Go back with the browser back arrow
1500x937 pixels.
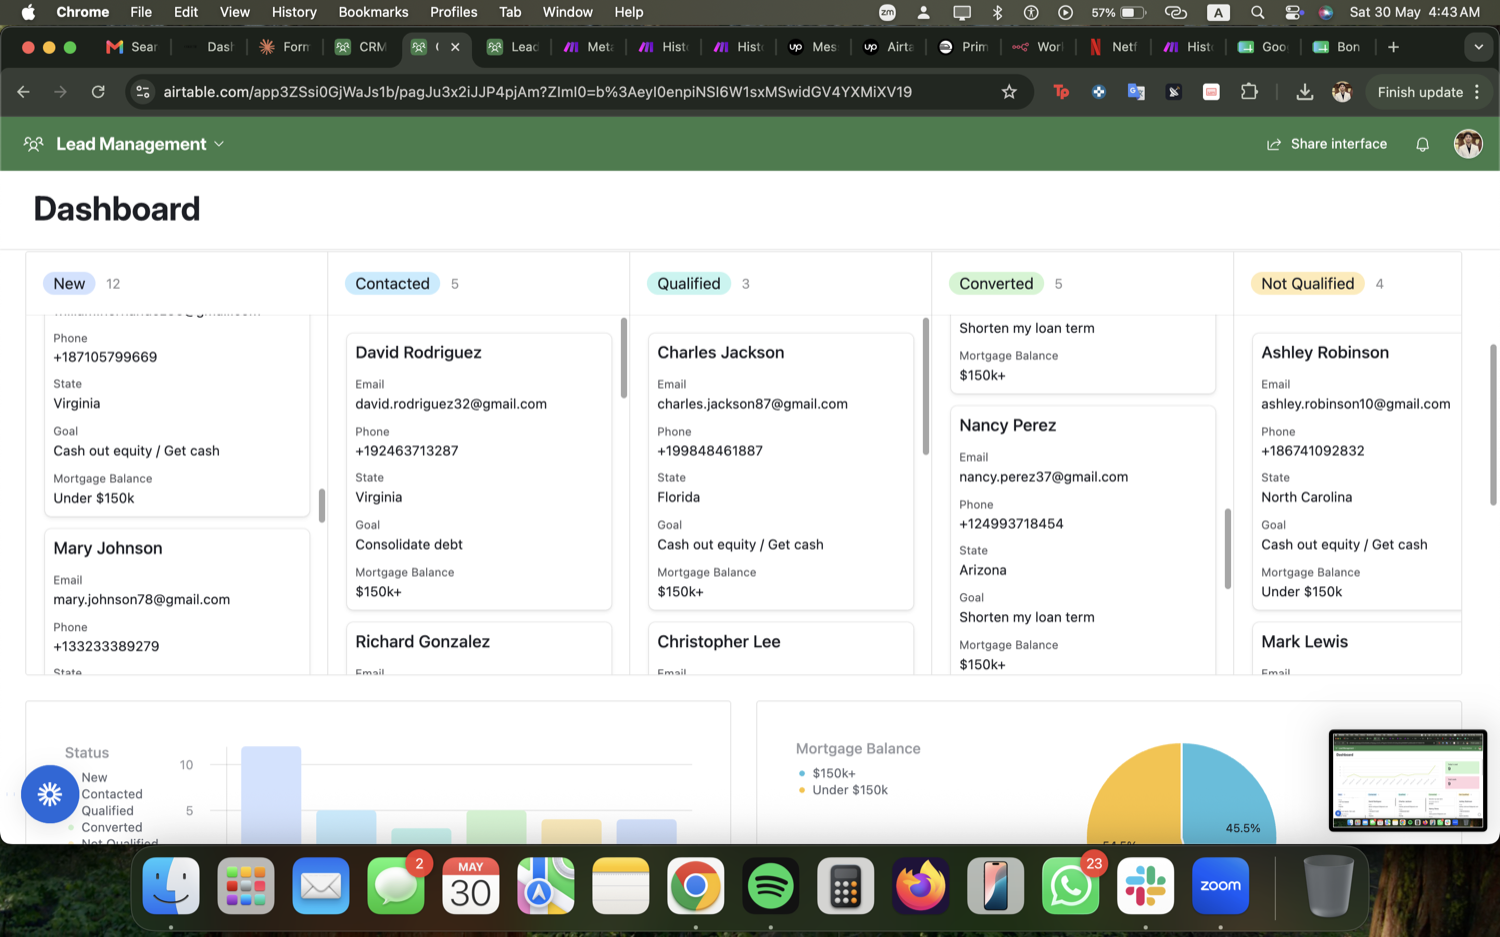click(x=23, y=92)
